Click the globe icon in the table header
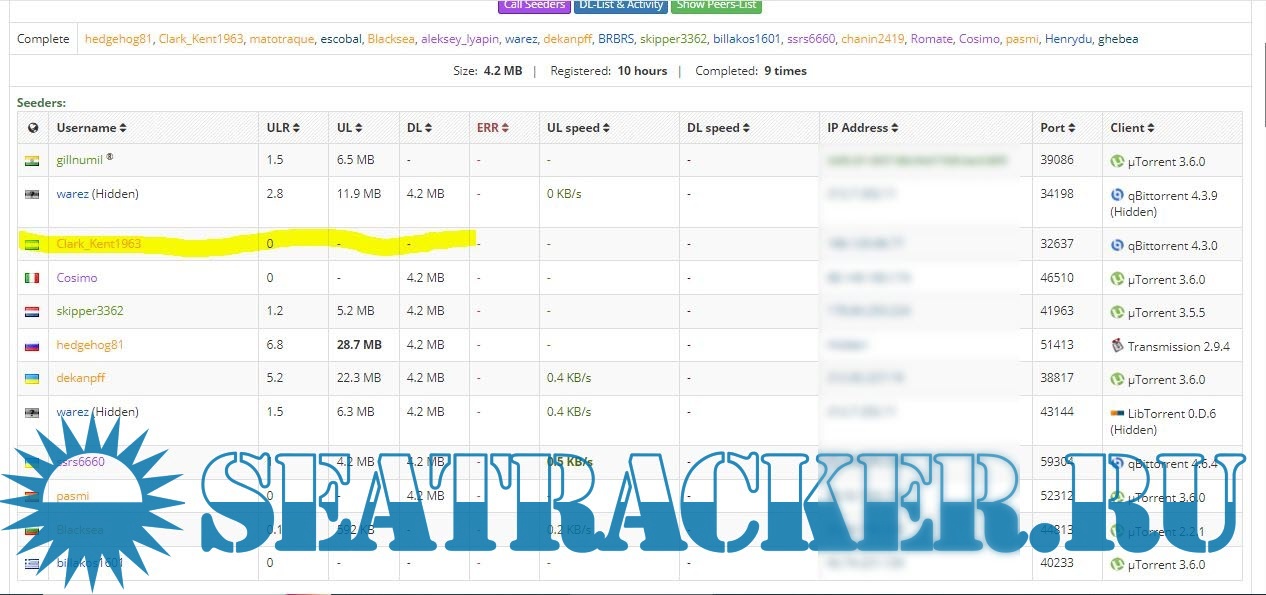 coord(33,128)
